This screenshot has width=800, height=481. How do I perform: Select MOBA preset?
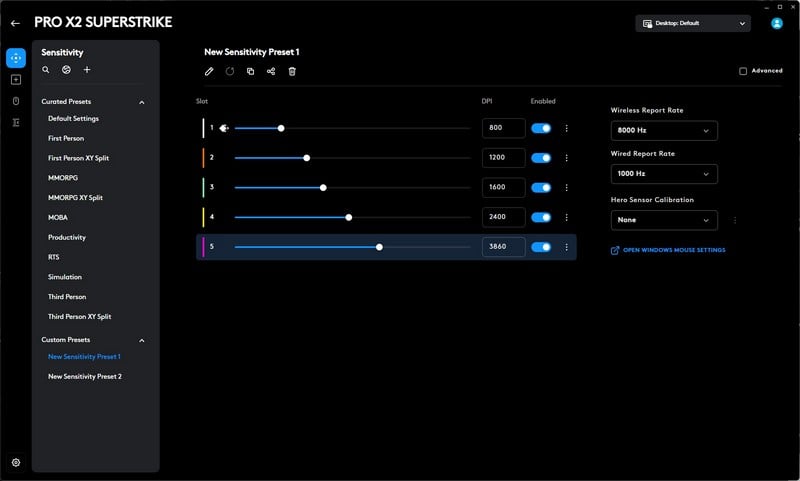58,217
